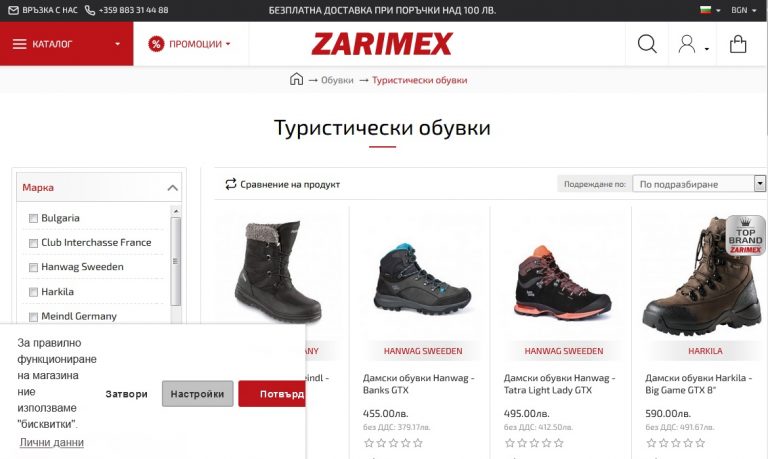The height and width of the screenshot is (459, 768).
Task: Open the Лични данни link
Action: click(x=51, y=442)
